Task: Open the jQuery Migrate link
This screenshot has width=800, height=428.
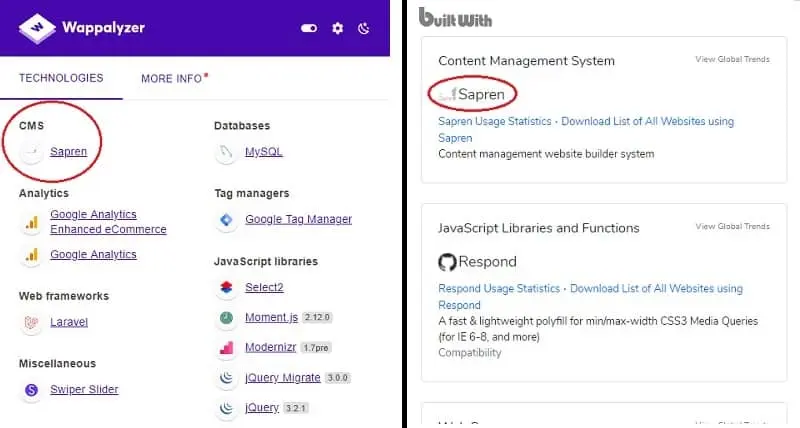Action: click(x=283, y=377)
